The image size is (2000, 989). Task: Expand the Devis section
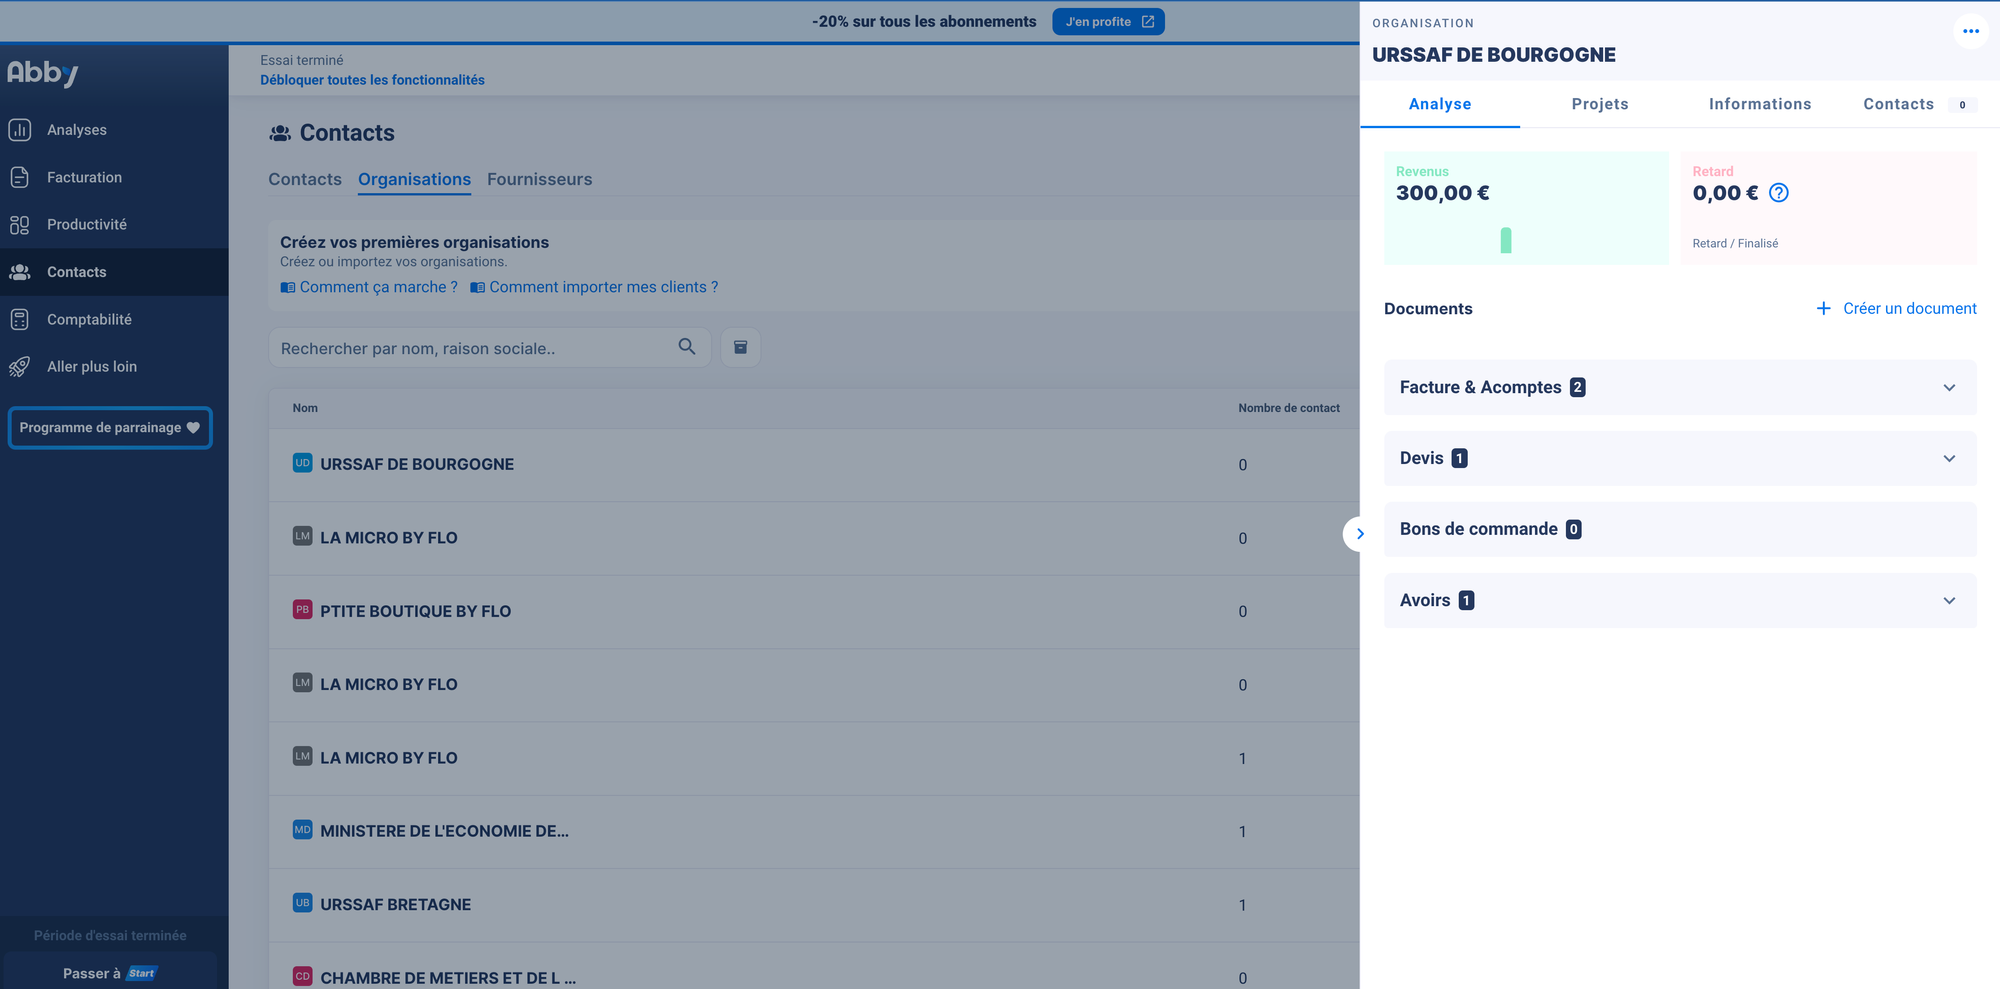1680,458
